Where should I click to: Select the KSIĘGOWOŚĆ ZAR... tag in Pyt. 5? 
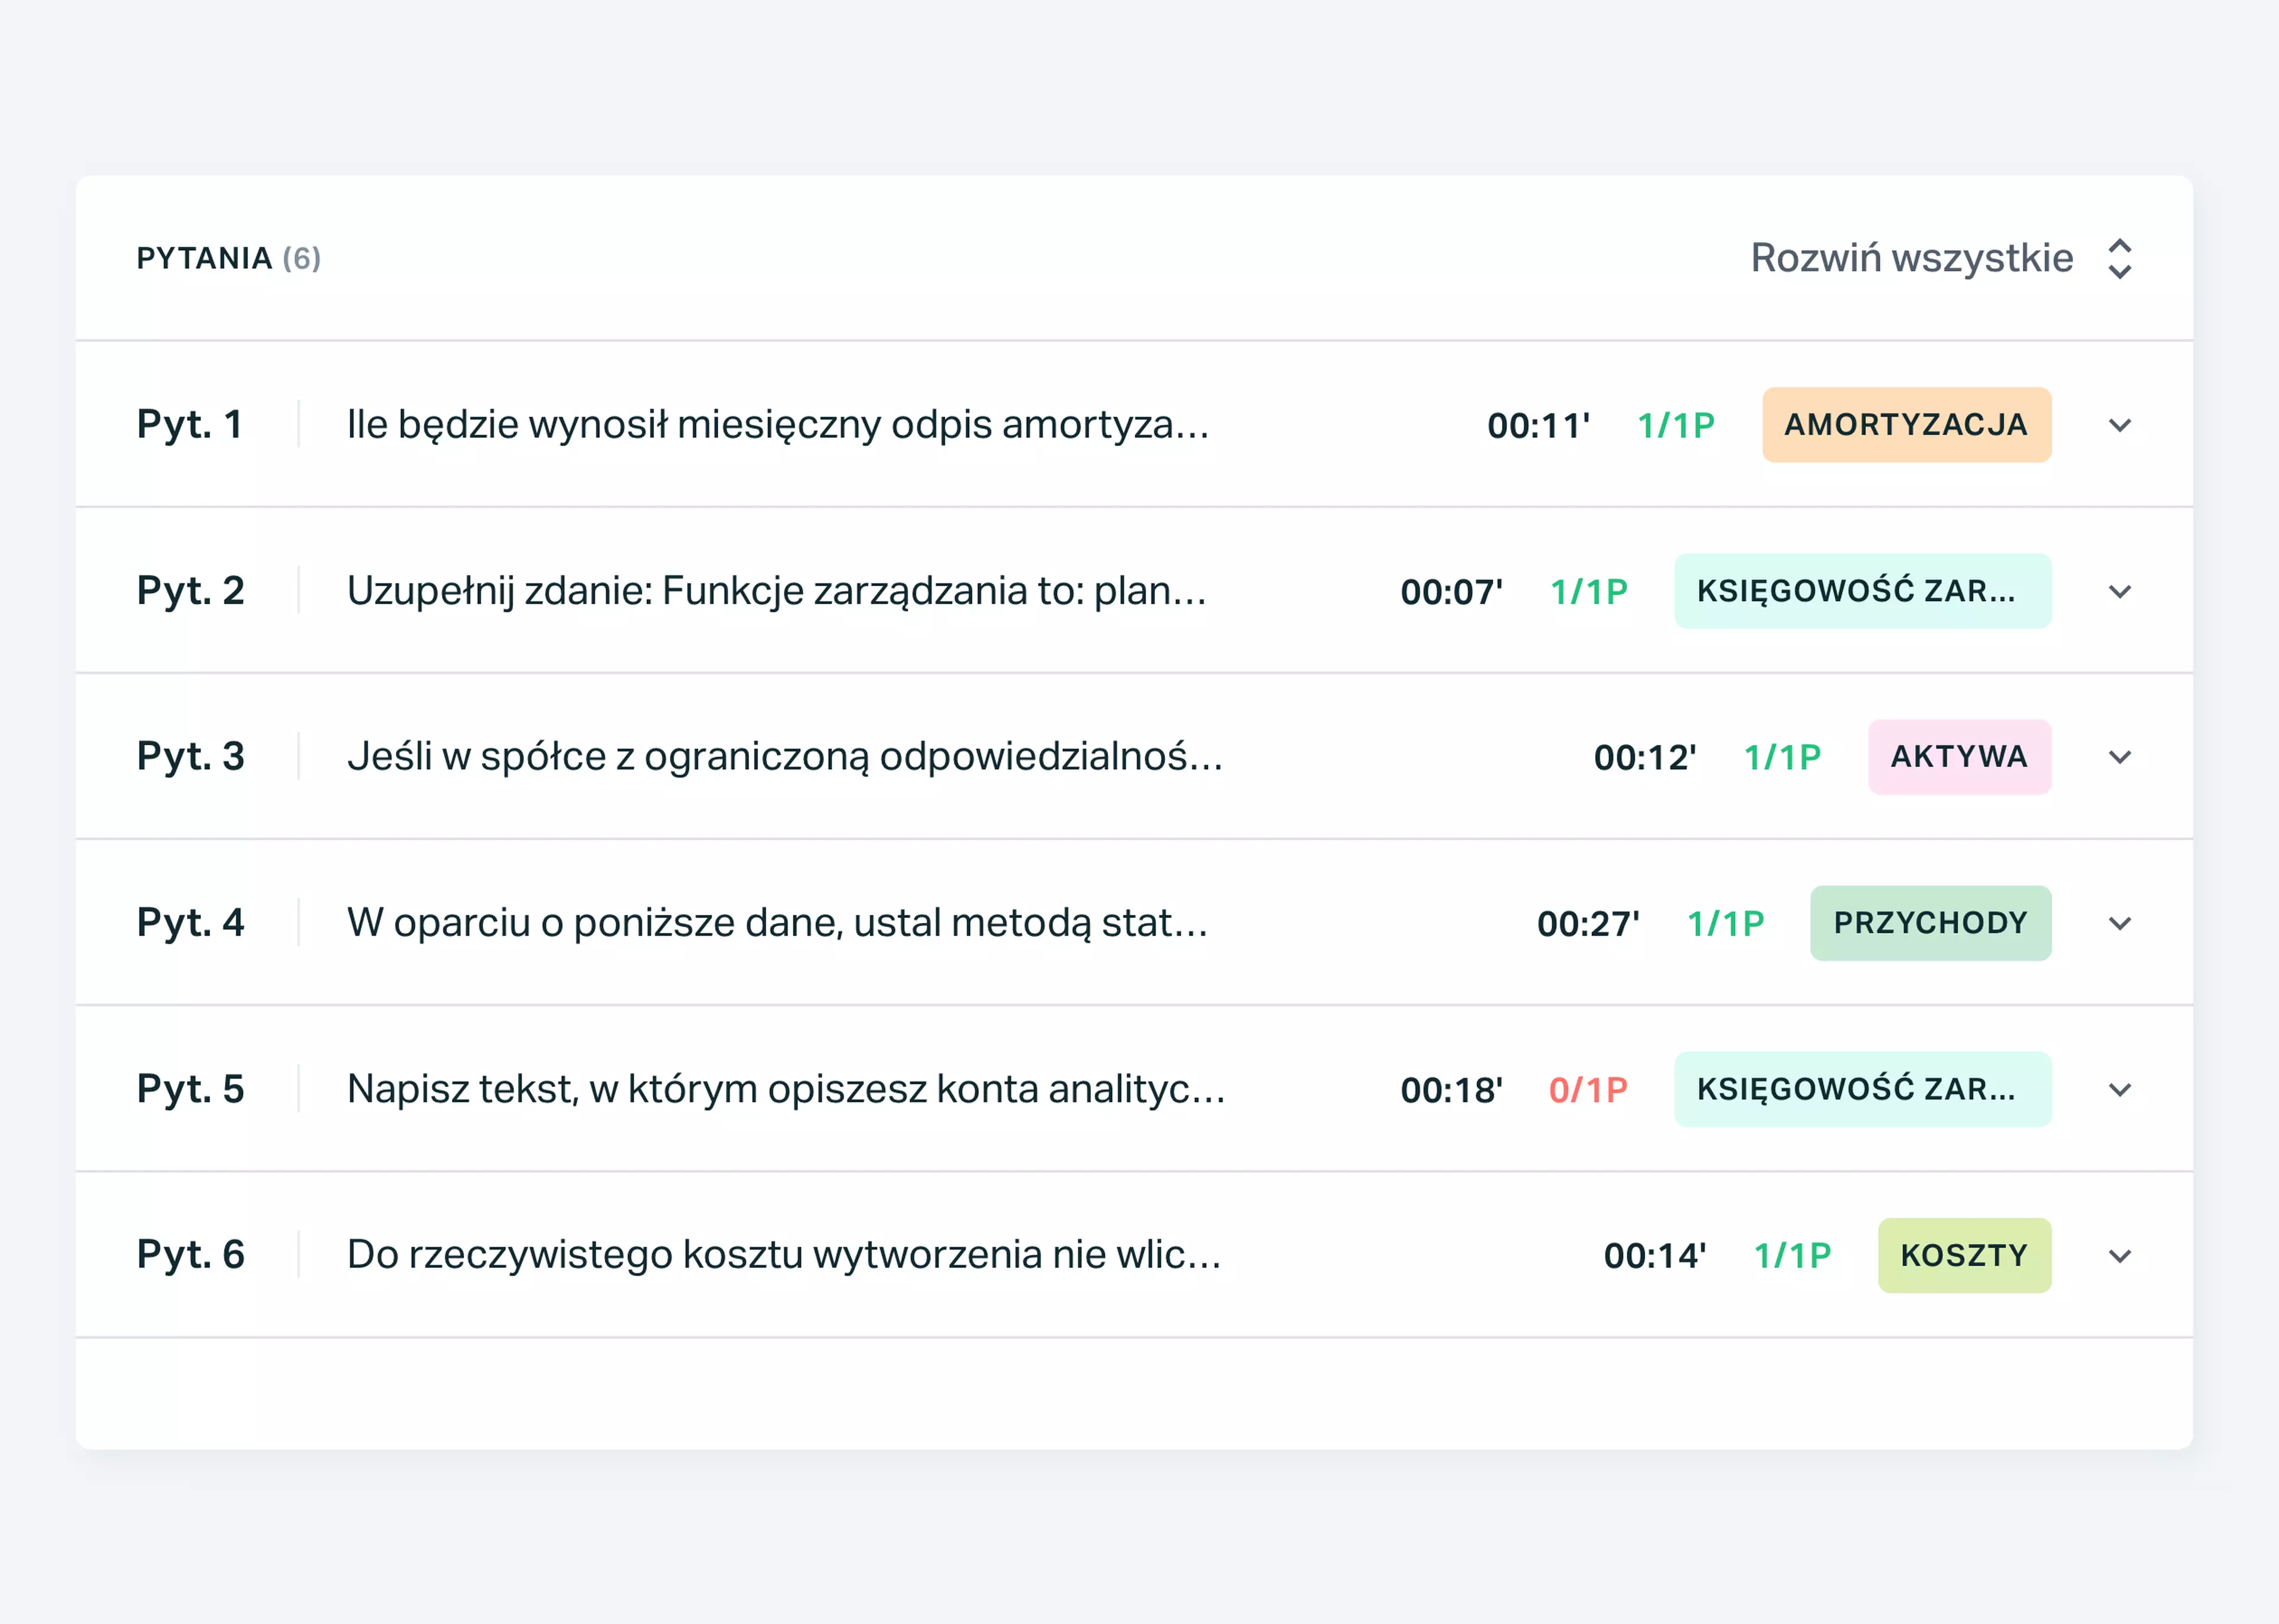point(1862,1089)
